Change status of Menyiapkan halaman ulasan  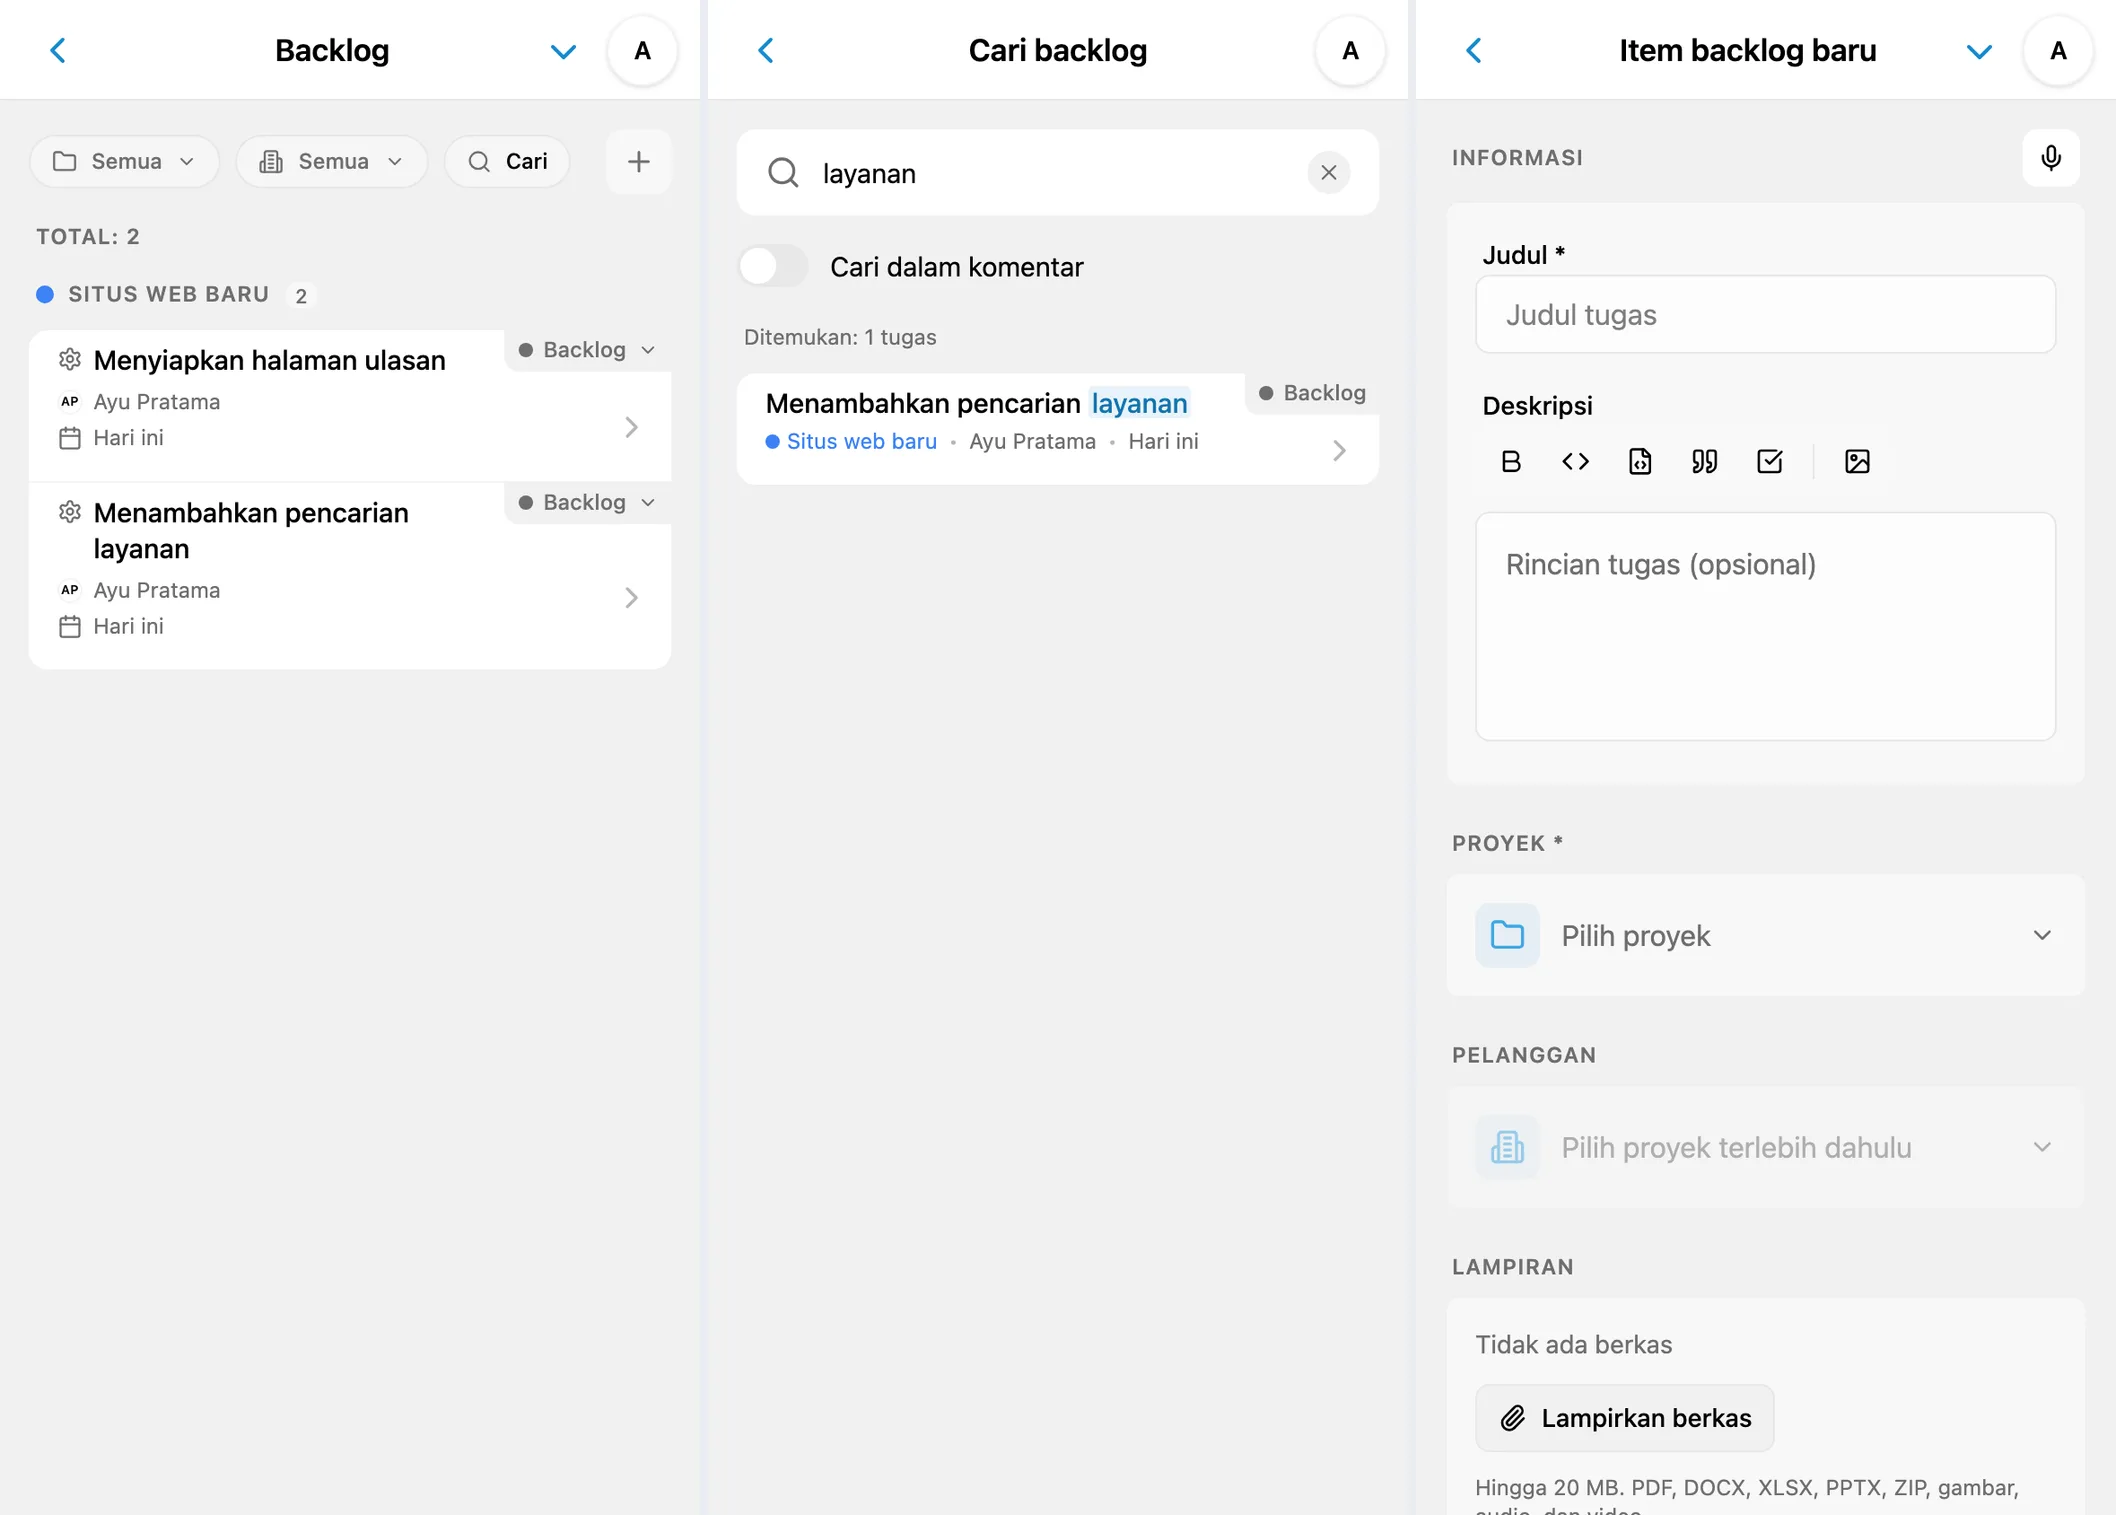(587, 350)
